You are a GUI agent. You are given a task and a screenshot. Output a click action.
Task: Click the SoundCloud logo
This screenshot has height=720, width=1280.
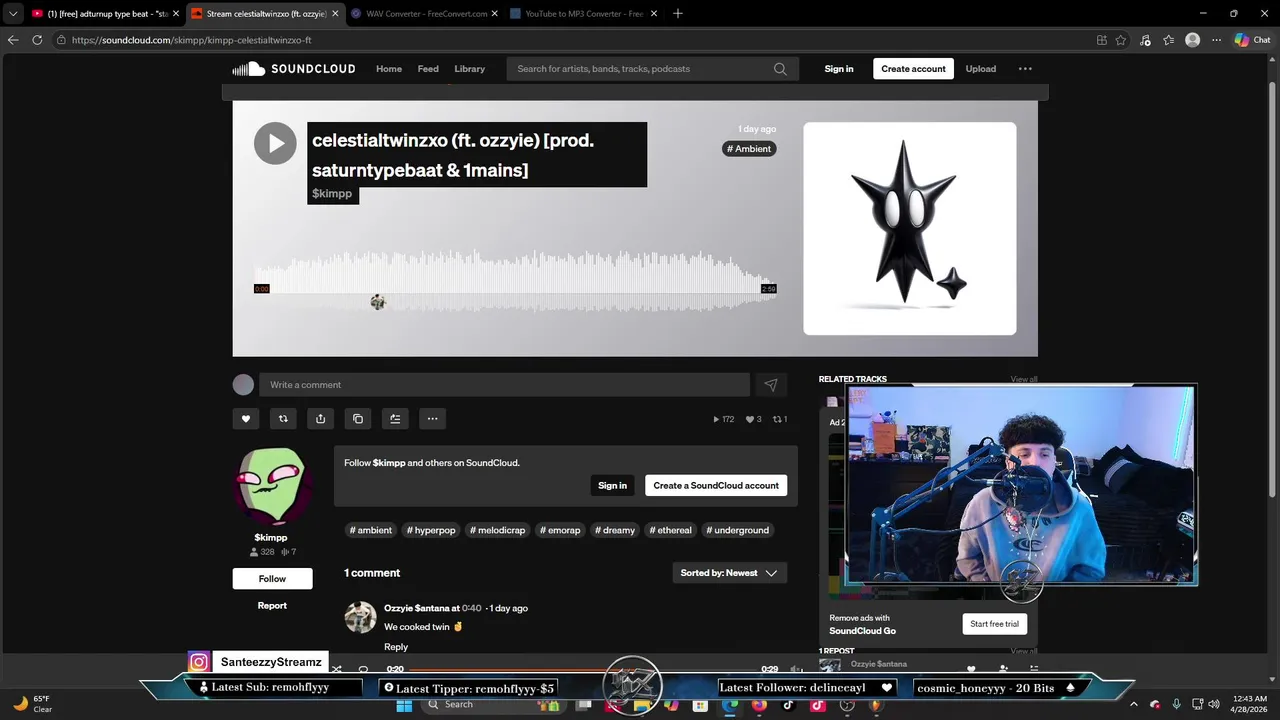[x=294, y=69]
